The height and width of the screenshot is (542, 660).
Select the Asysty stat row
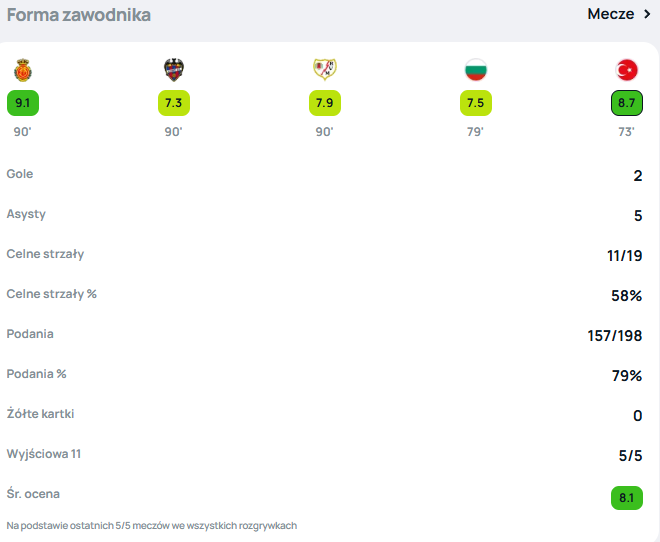click(325, 215)
